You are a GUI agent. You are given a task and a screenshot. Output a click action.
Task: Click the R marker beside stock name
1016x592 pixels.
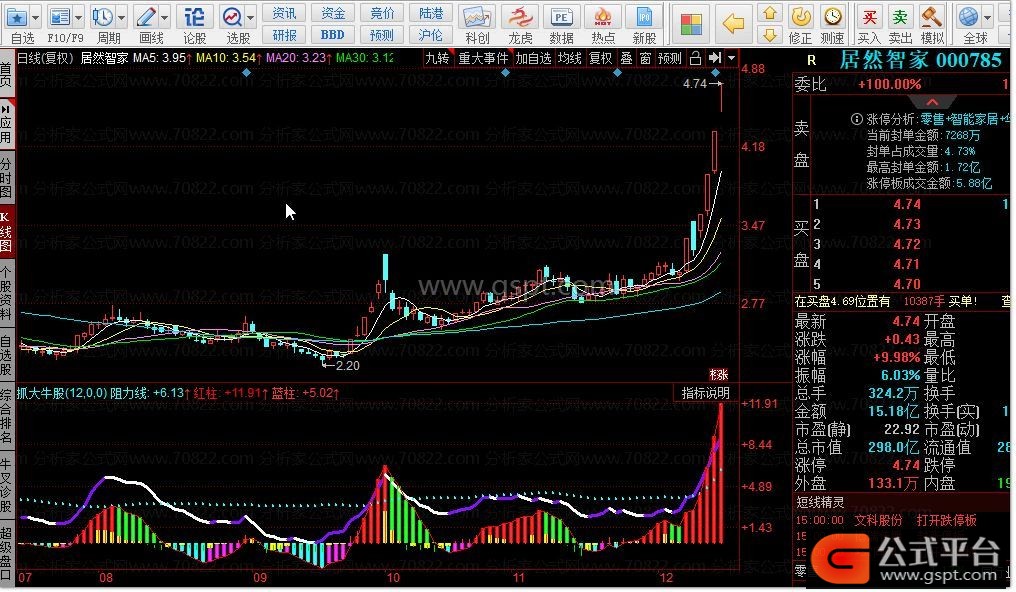click(811, 61)
